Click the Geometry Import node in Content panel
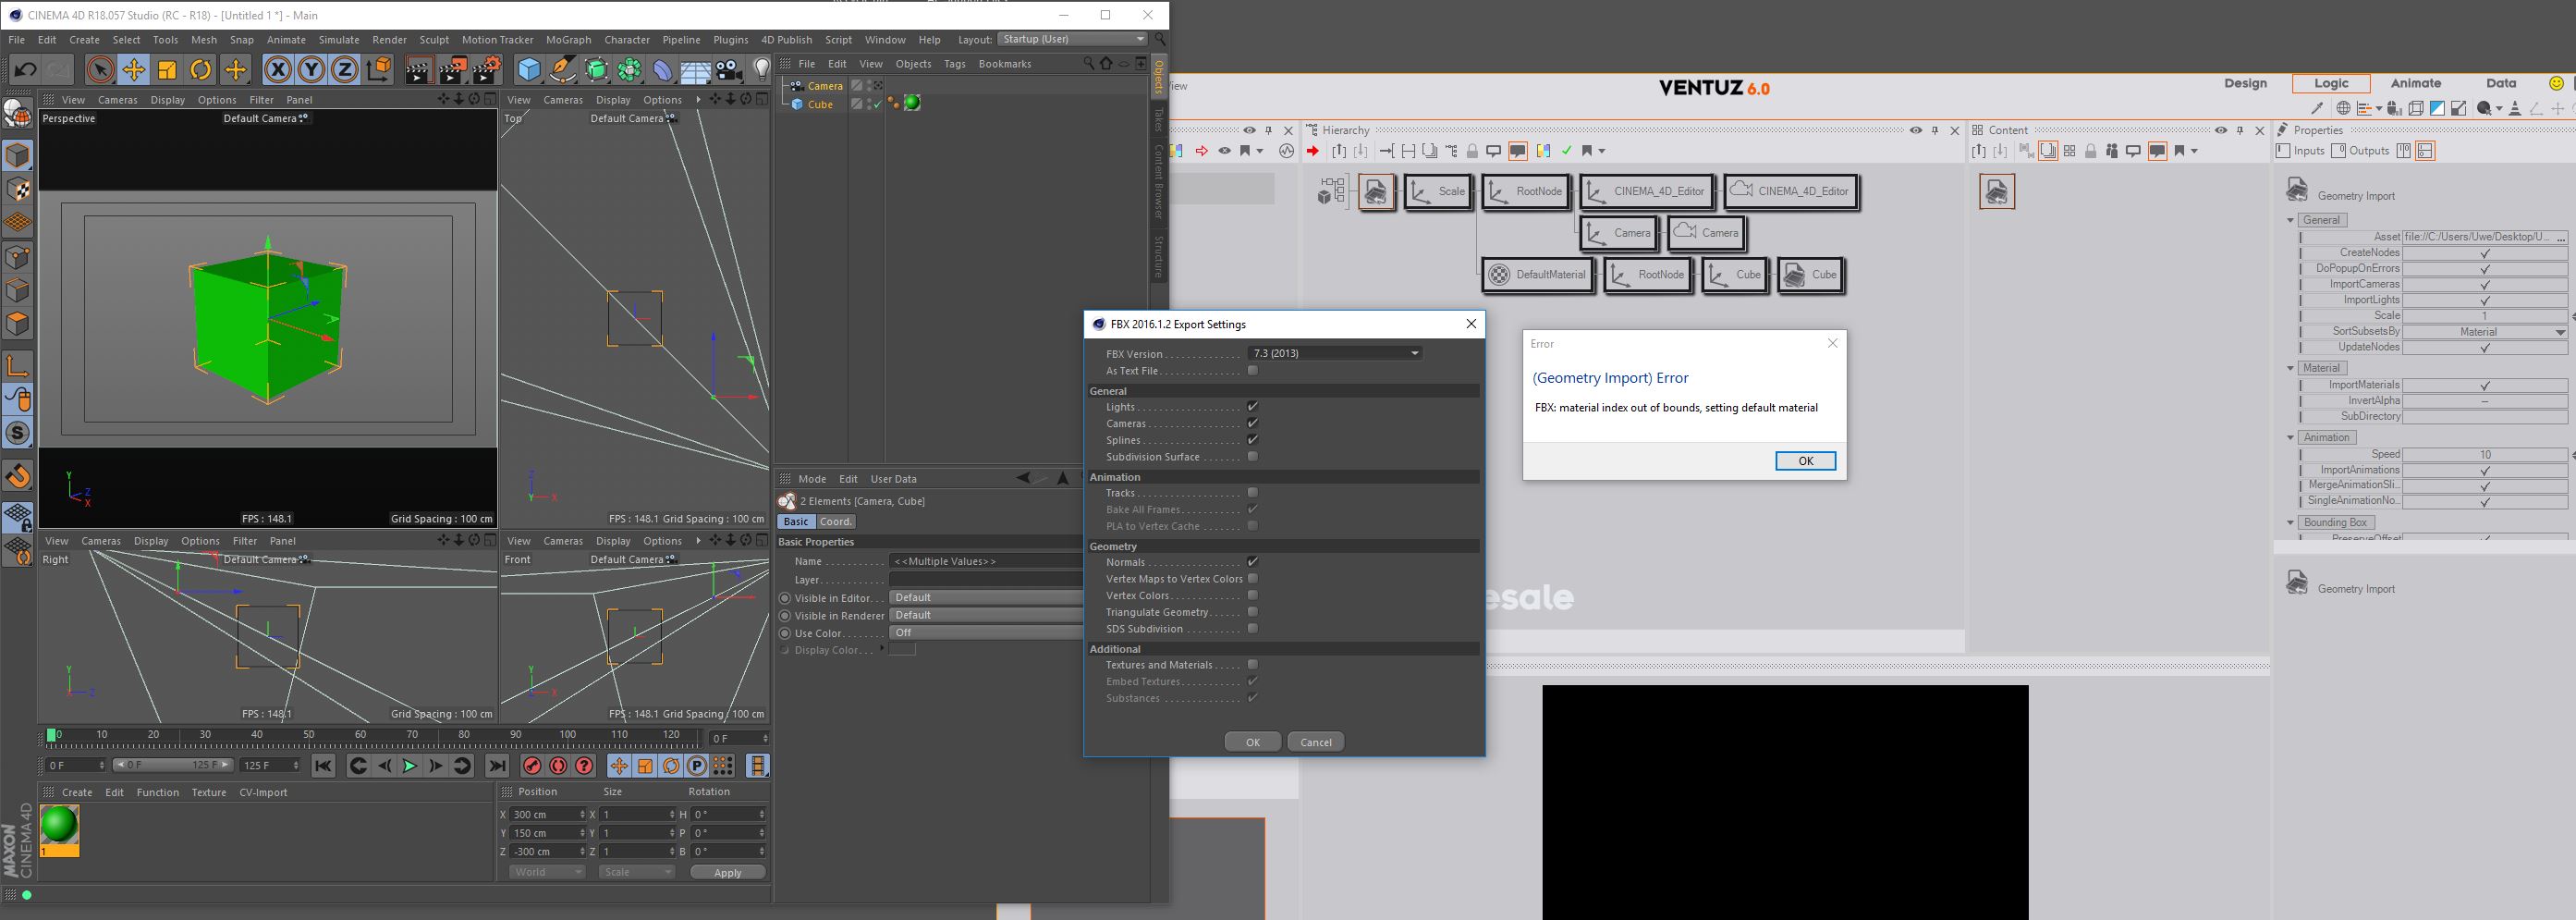2576x920 pixels. tap(1996, 191)
